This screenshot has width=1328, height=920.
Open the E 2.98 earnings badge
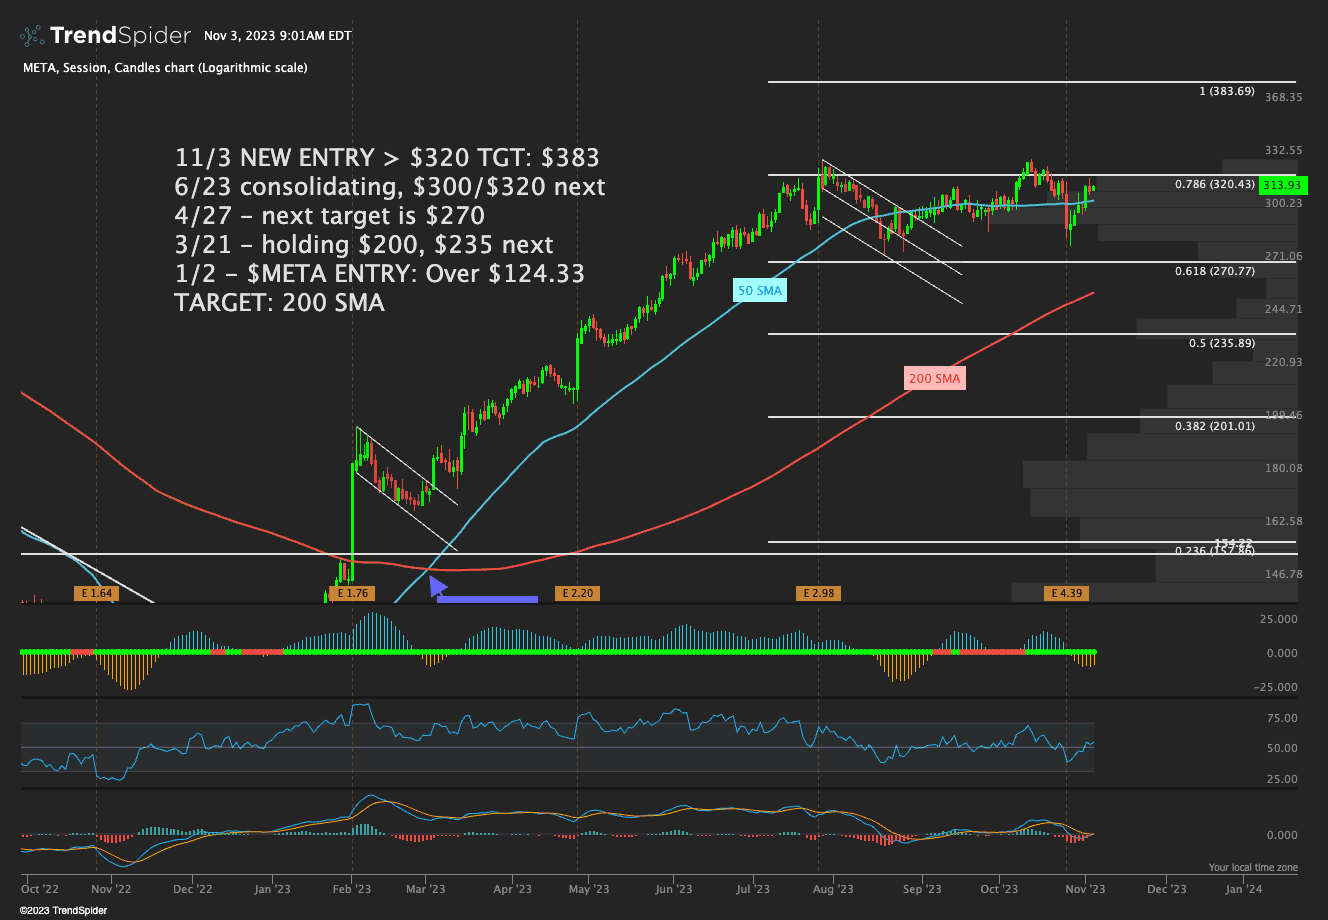pyautogui.click(x=816, y=593)
